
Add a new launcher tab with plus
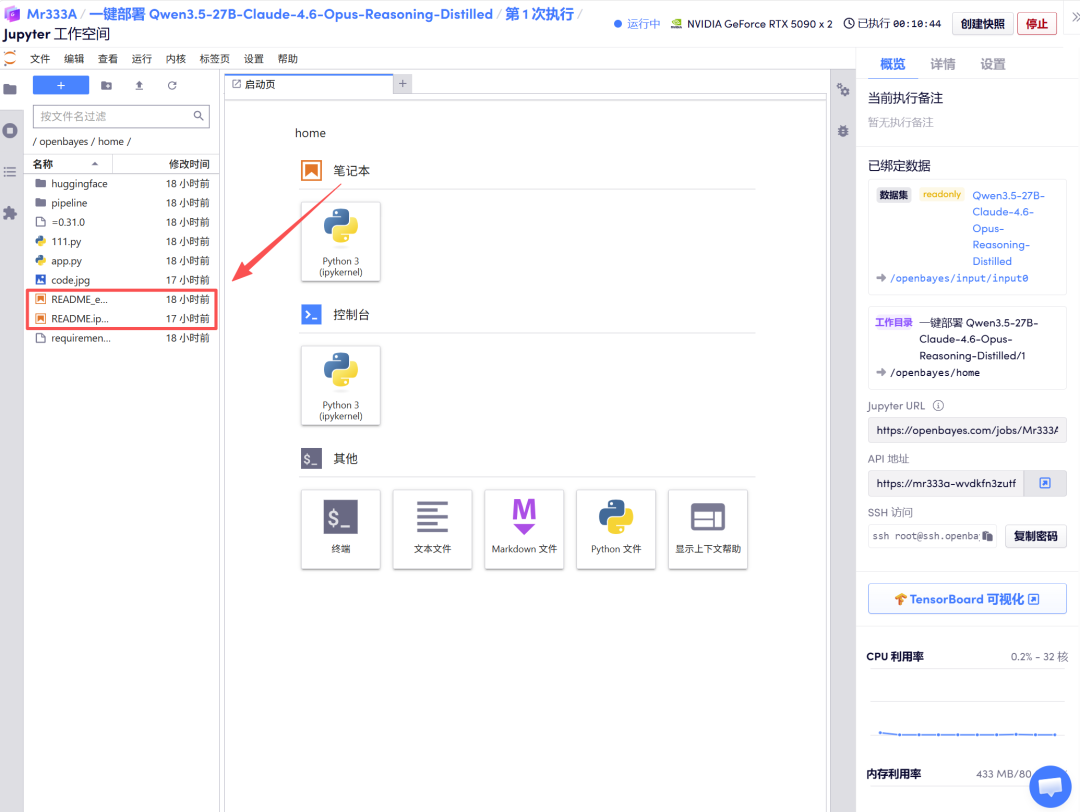[403, 83]
